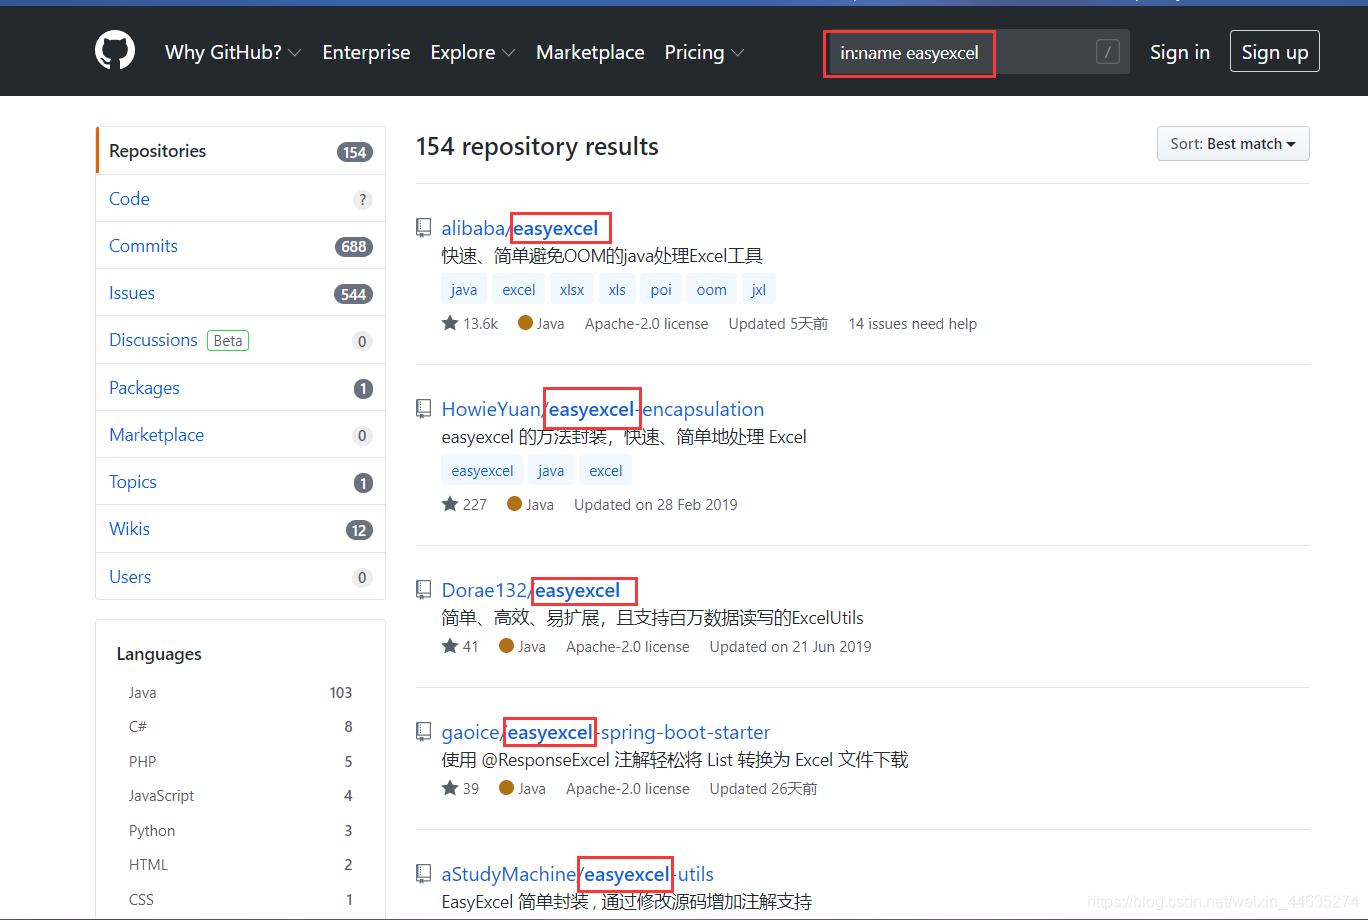Filter by PHP language
Screen dimensions: 1368x920
[x=240, y=761]
